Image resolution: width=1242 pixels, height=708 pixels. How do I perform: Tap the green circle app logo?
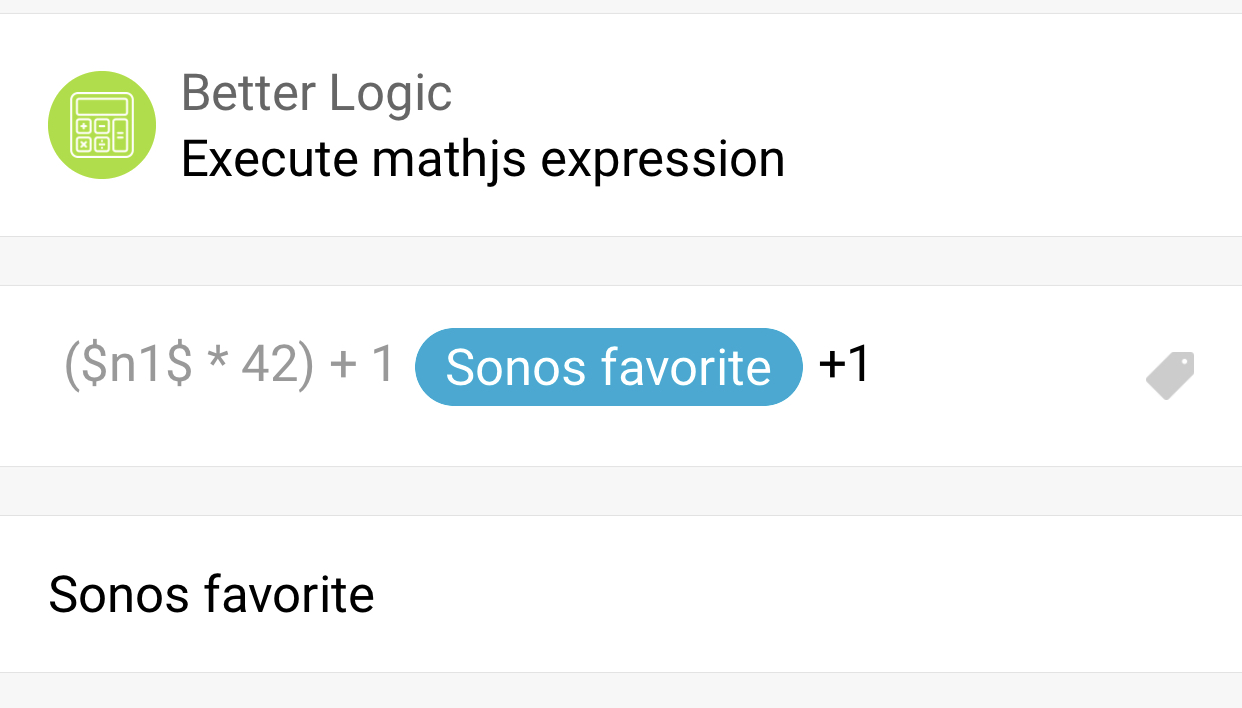pyautogui.click(x=102, y=125)
